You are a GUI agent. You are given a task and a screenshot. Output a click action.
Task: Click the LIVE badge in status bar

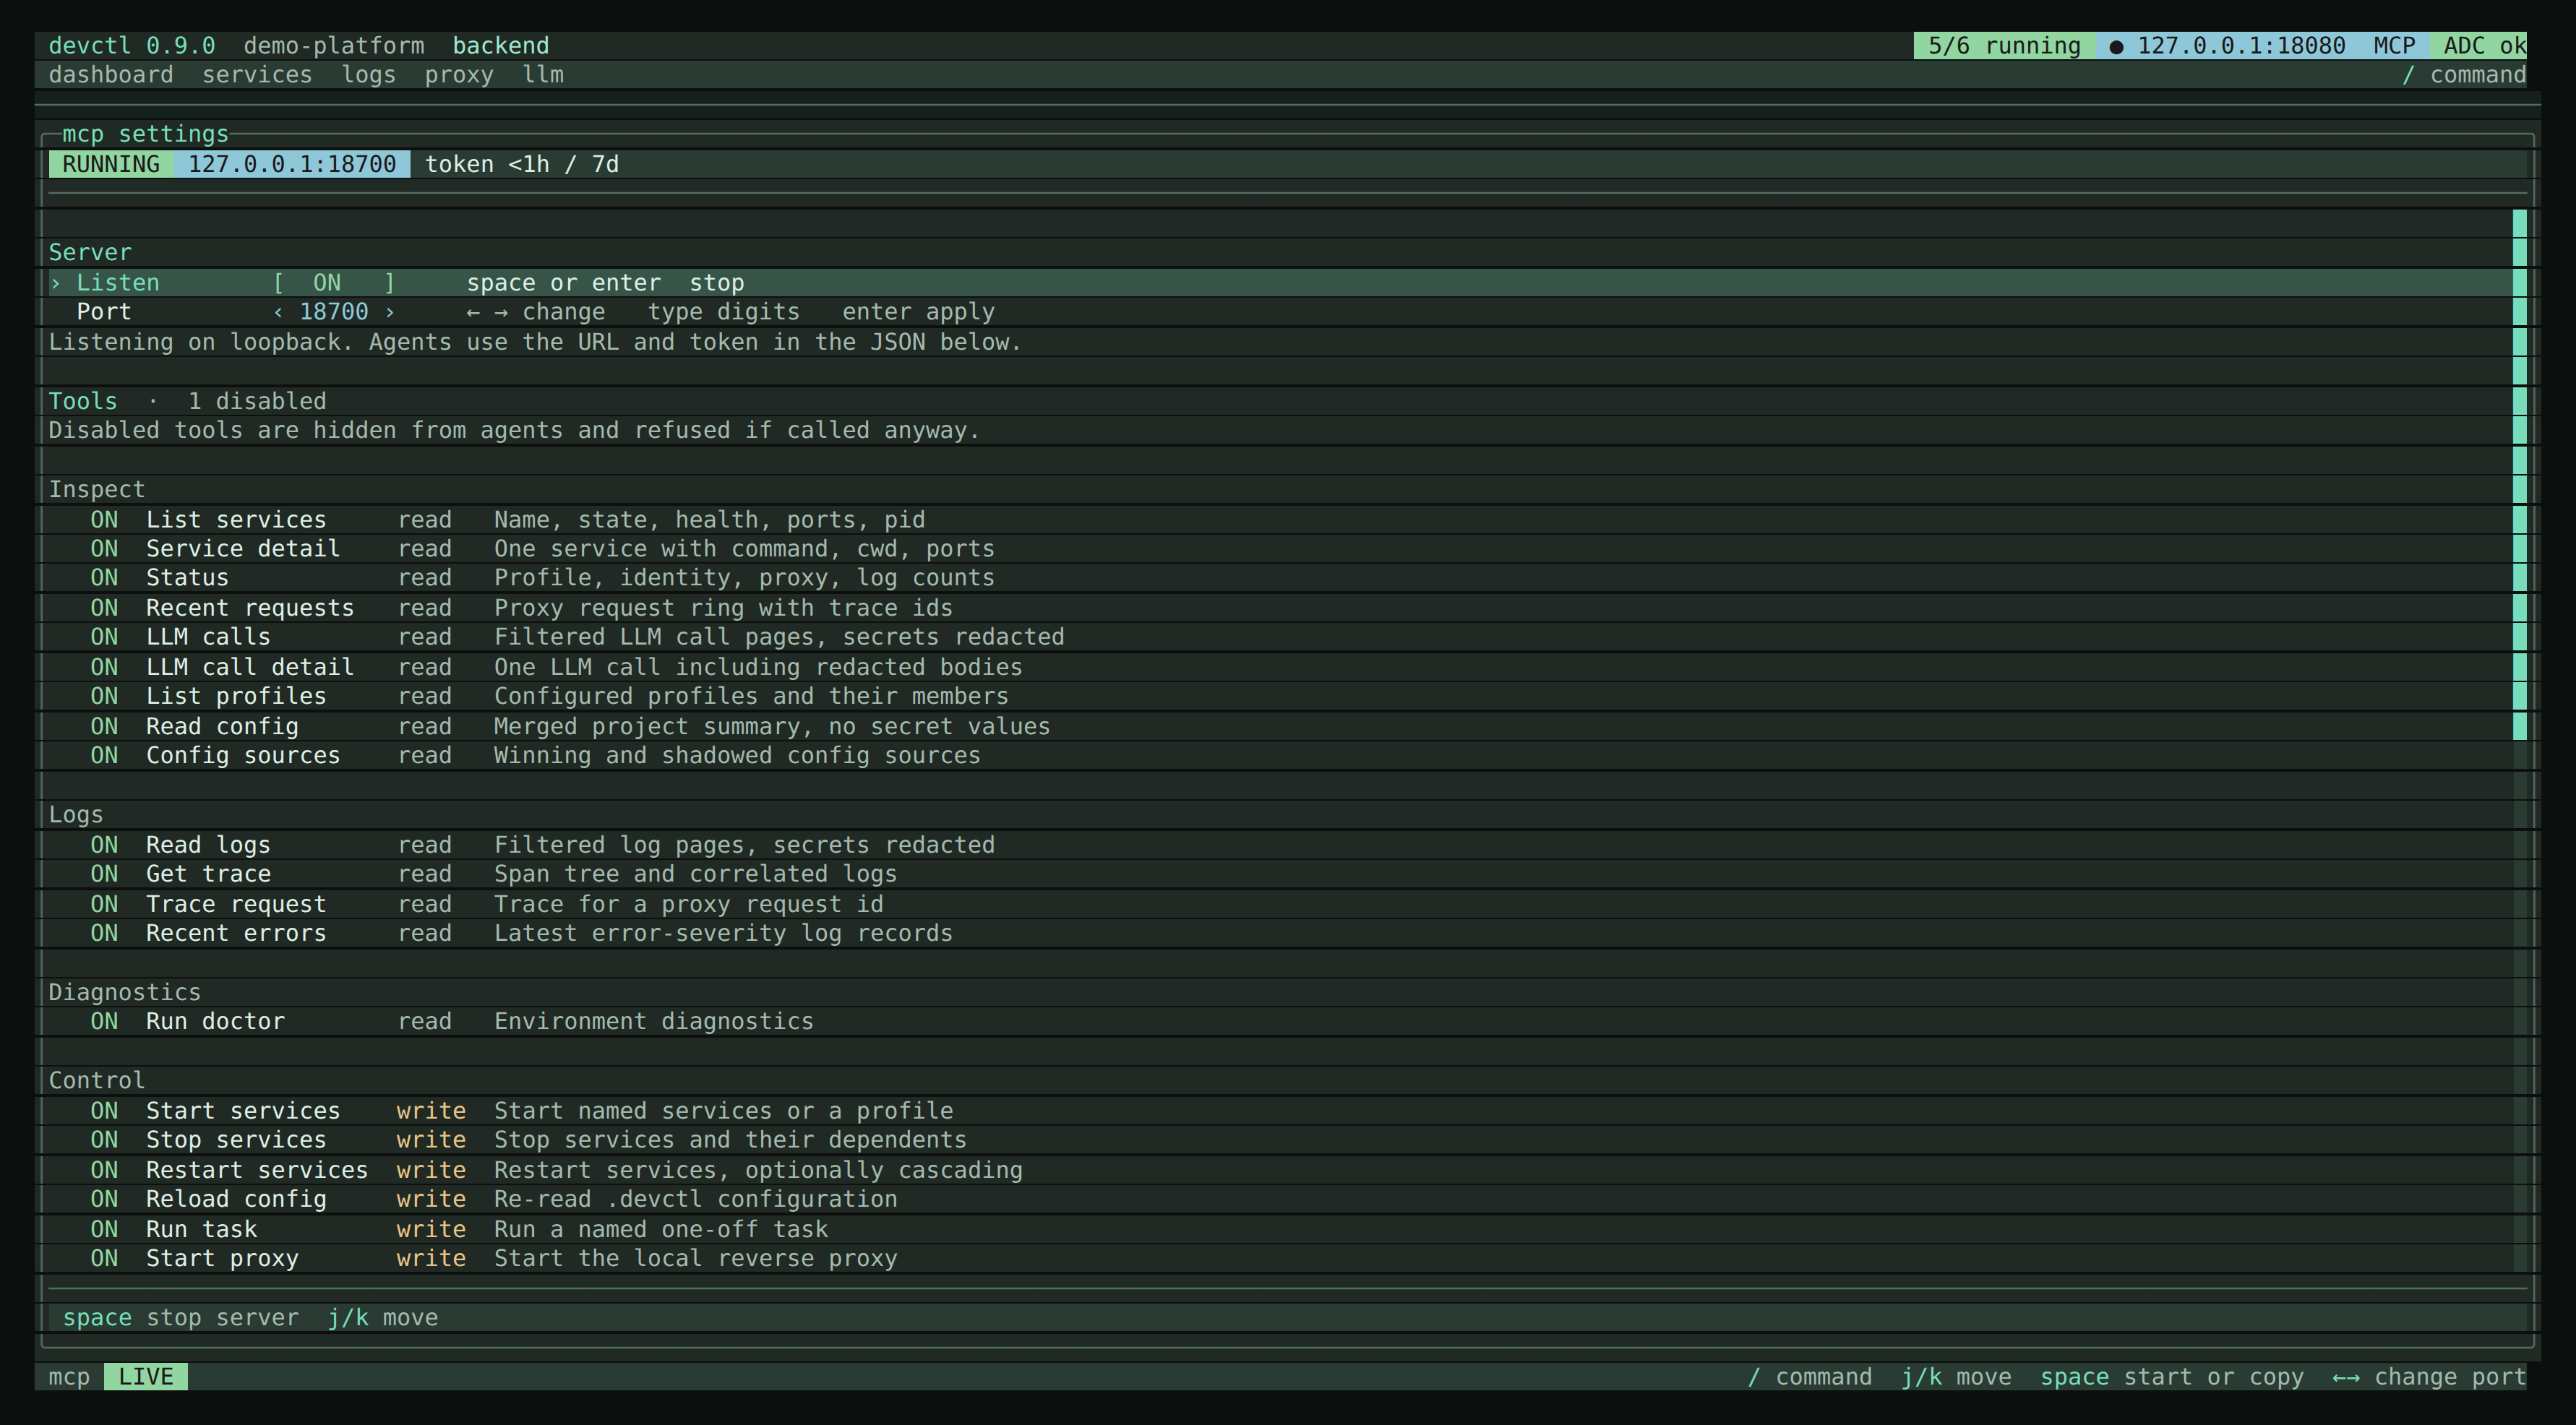[x=146, y=1377]
